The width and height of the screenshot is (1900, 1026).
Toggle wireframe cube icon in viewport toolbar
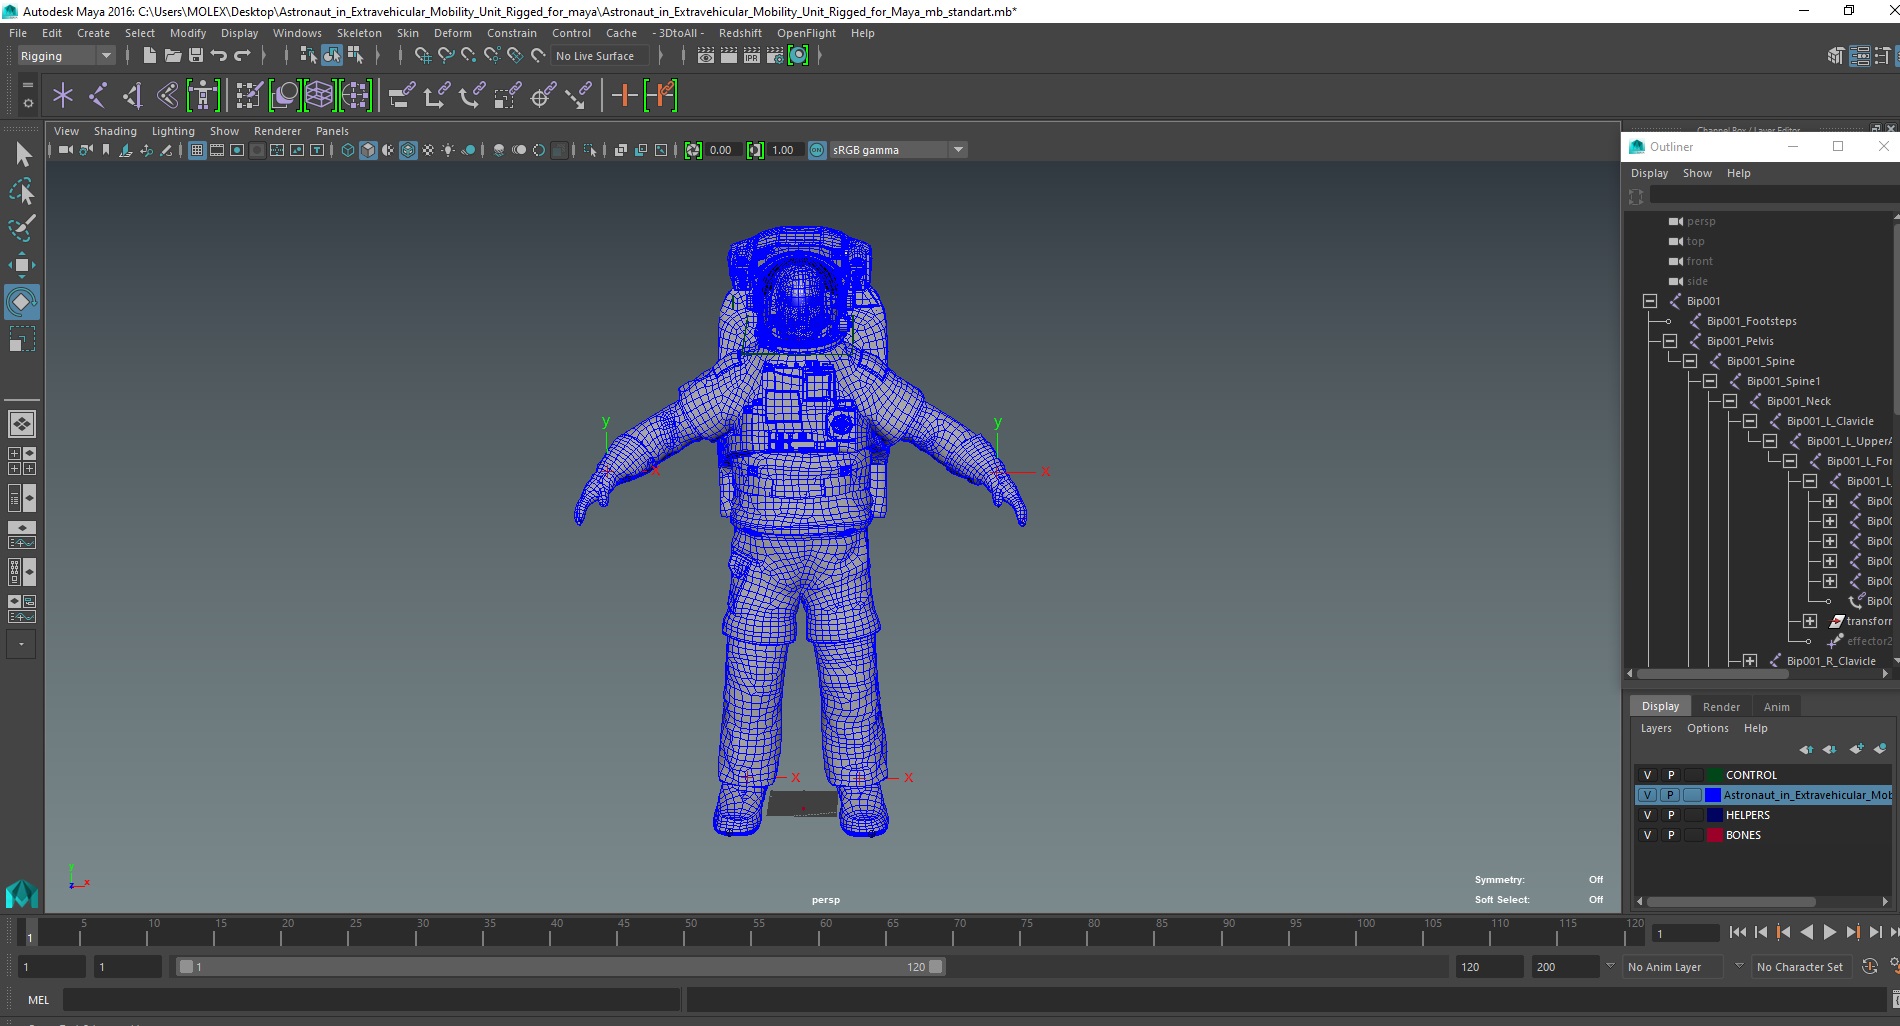[348, 150]
